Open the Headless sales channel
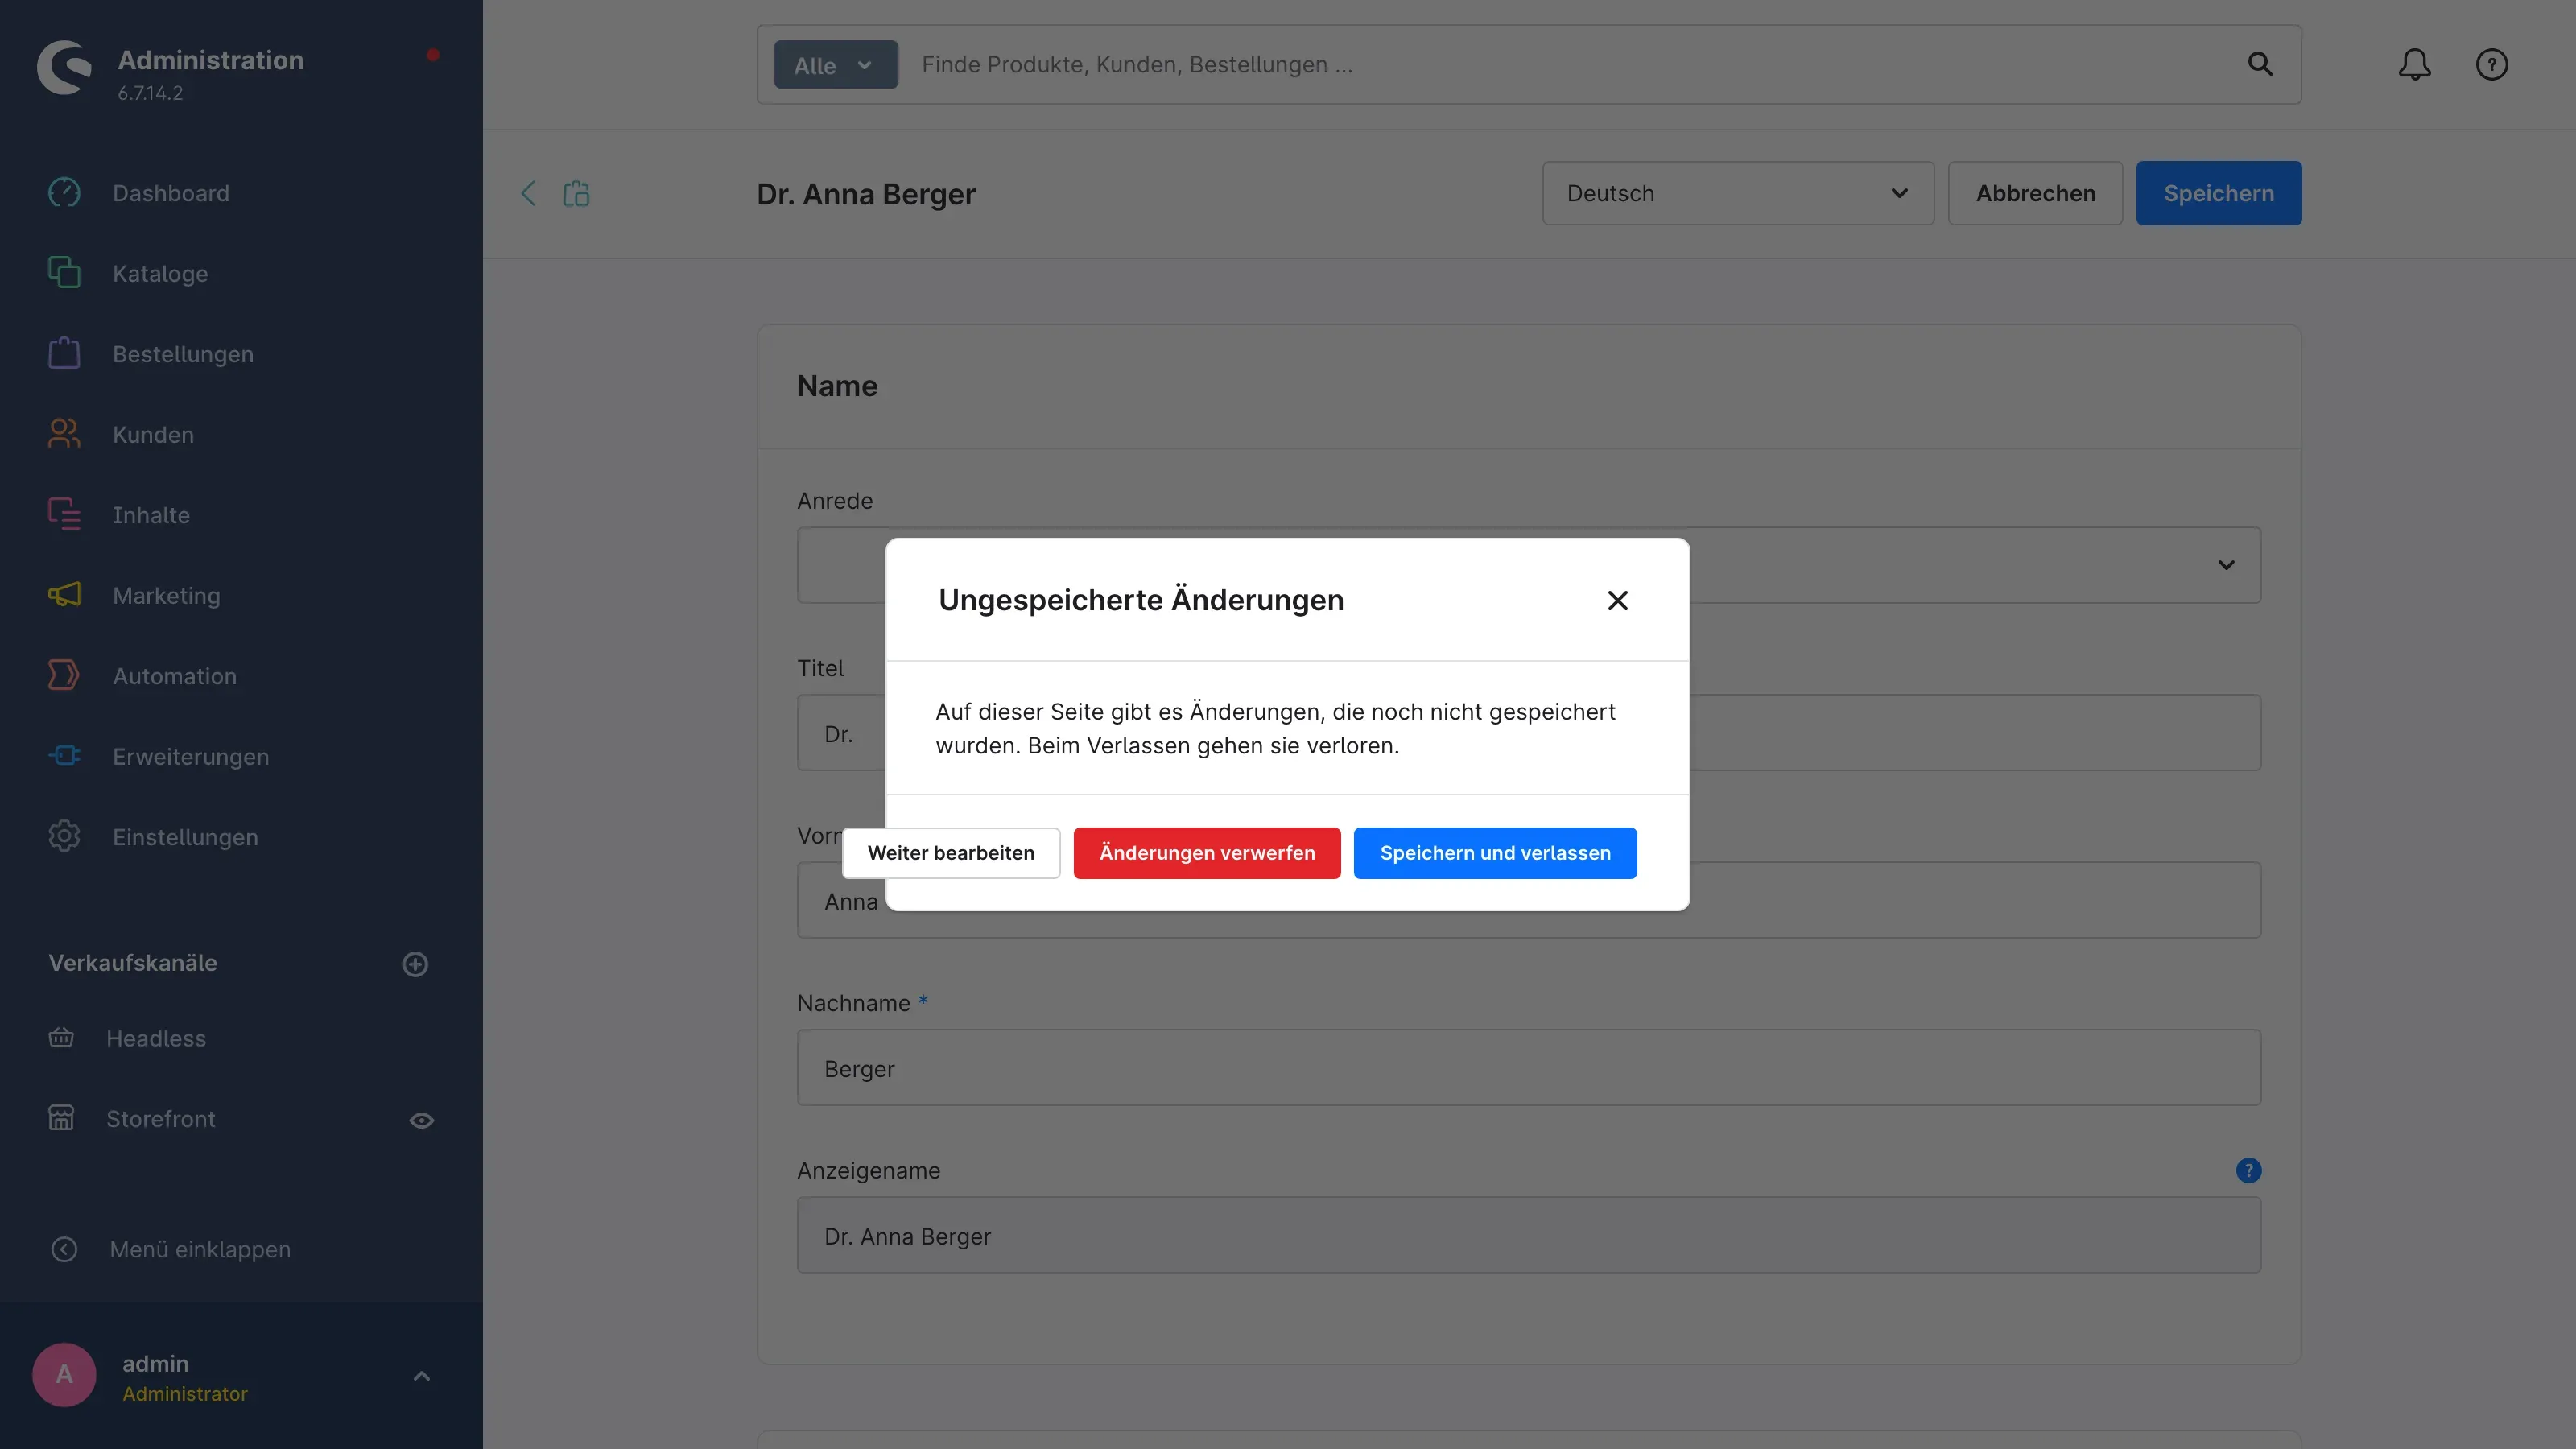This screenshot has height=1449, width=2576. pyautogui.click(x=156, y=1038)
